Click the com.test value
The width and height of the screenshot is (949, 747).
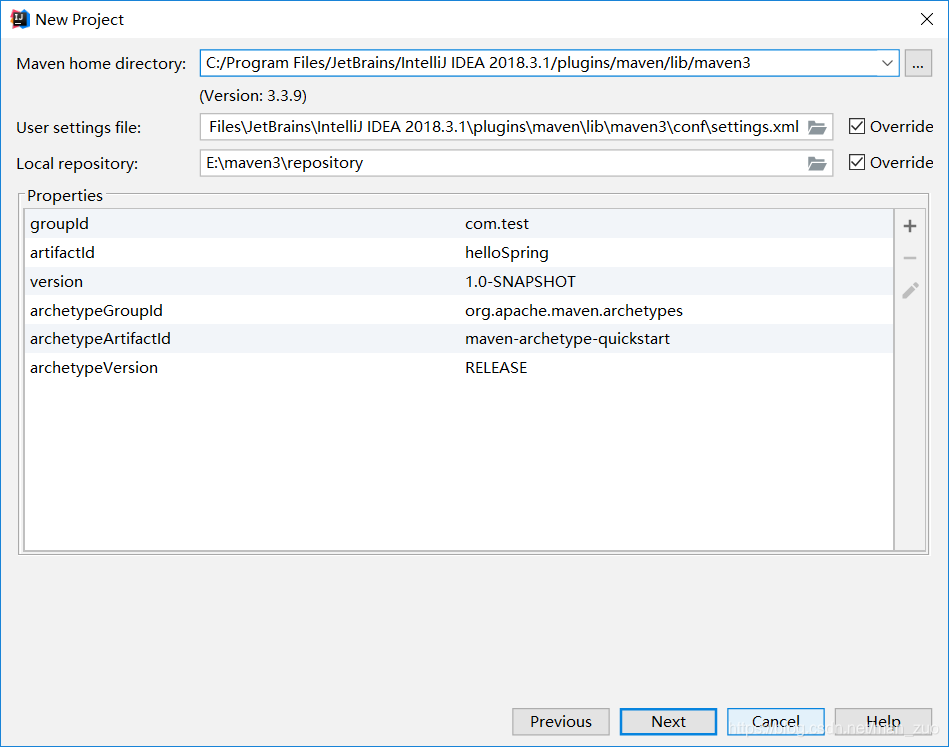[x=497, y=224]
